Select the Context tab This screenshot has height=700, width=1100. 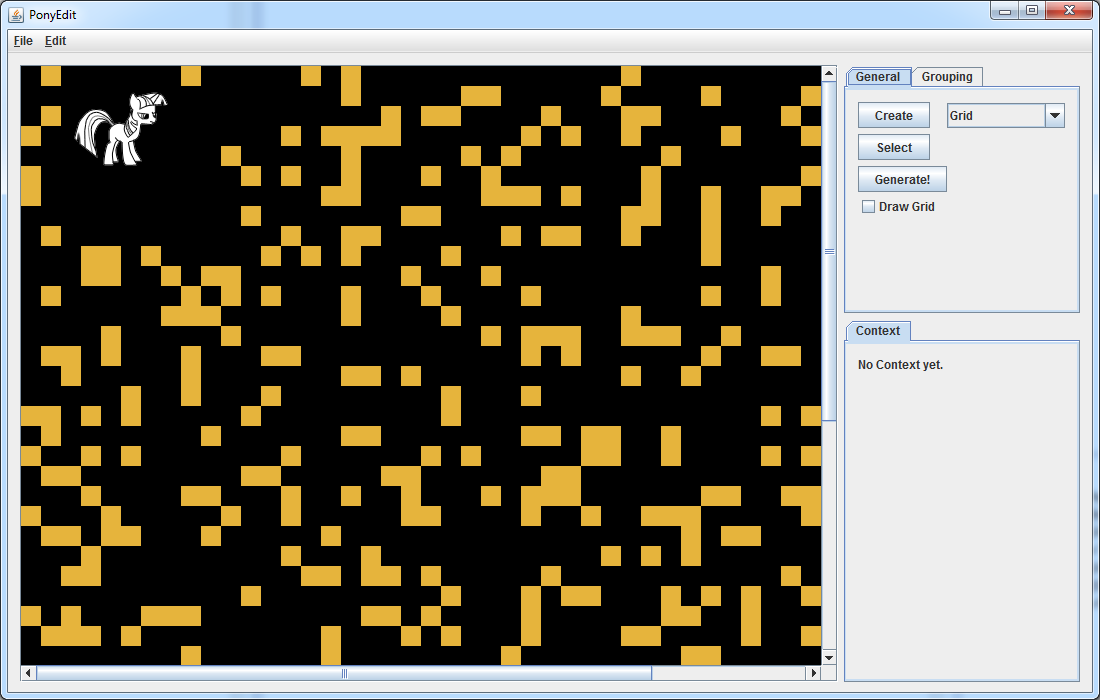877,331
